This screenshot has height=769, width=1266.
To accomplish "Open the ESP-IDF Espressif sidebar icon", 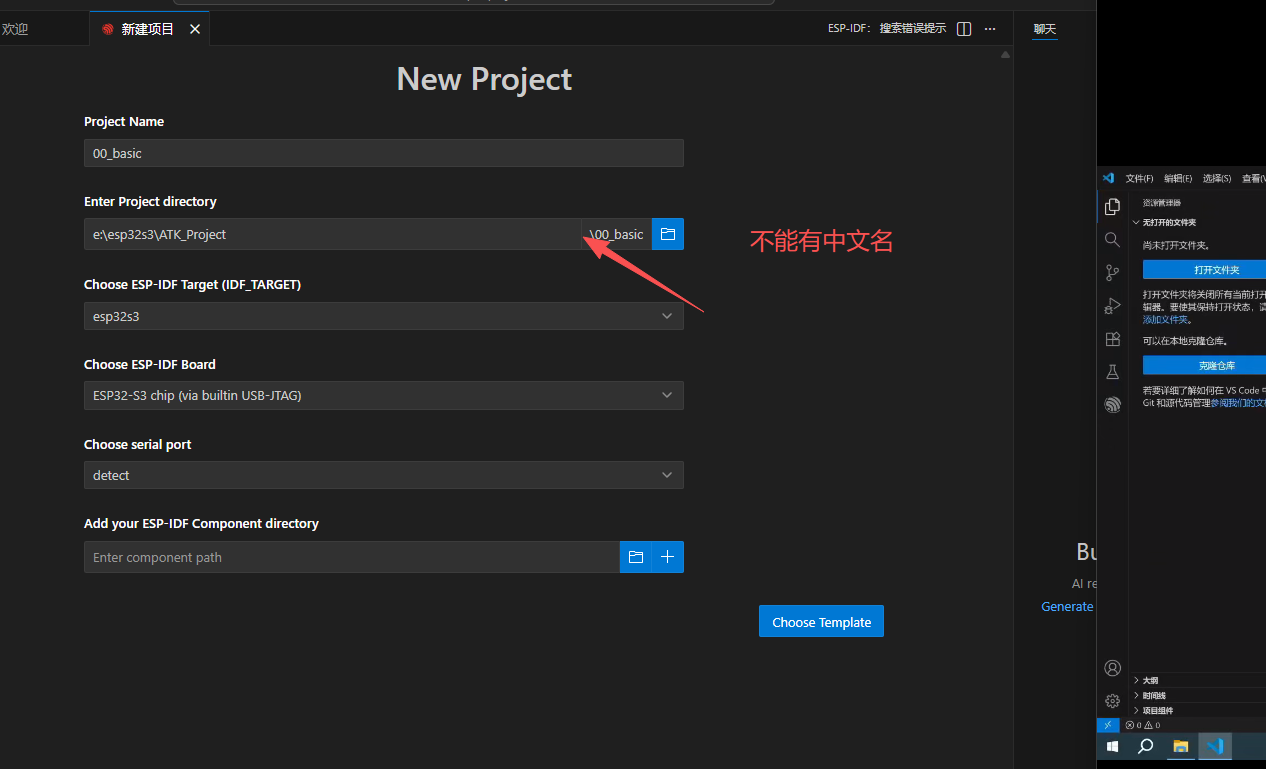I will point(1112,405).
